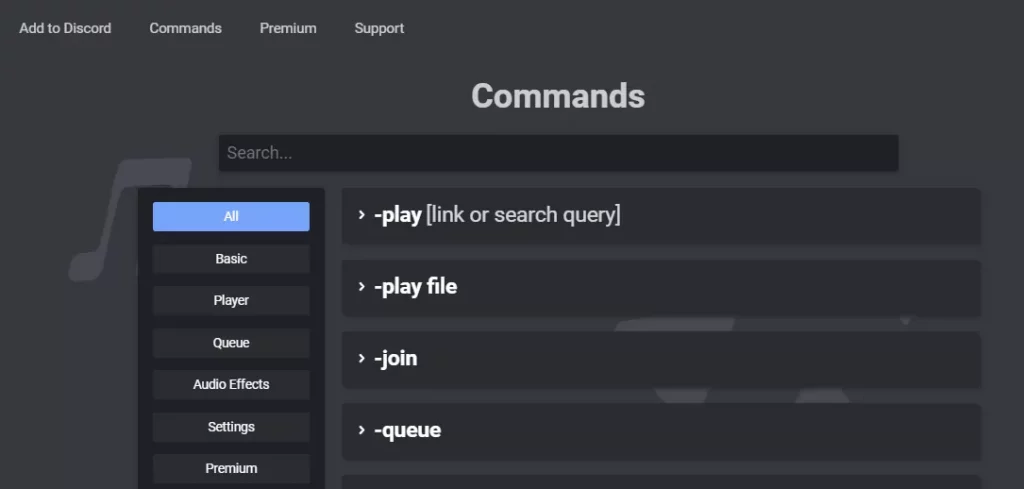Go to the Commands nav item
This screenshot has height=489, width=1024.
(185, 28)
